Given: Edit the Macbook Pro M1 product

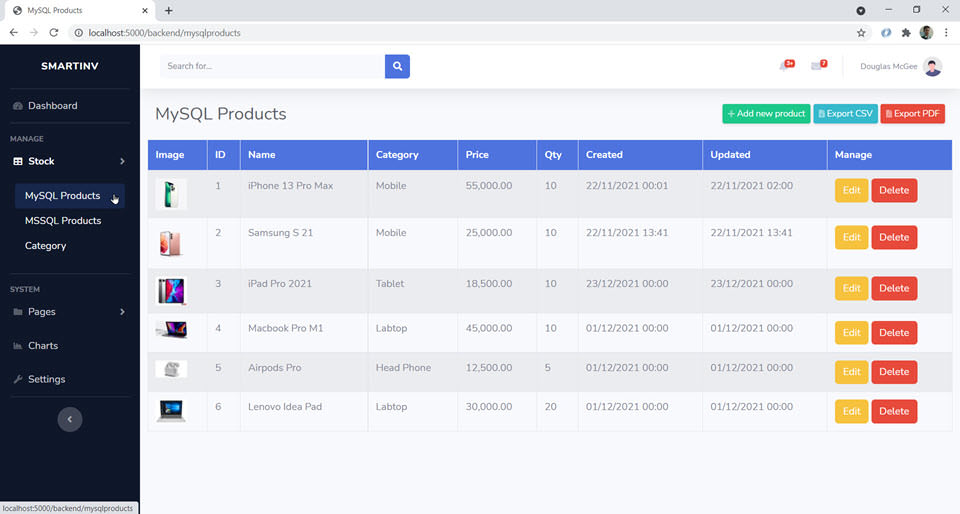Looking at the screenshot, I should point(851,333).
